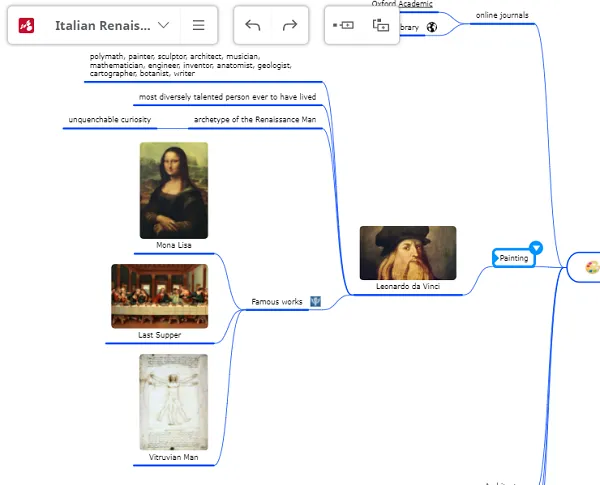The height and width of the screenshot is (485, 600).
Task: Open the Last Supper image
Action: (x=160, y=296)
